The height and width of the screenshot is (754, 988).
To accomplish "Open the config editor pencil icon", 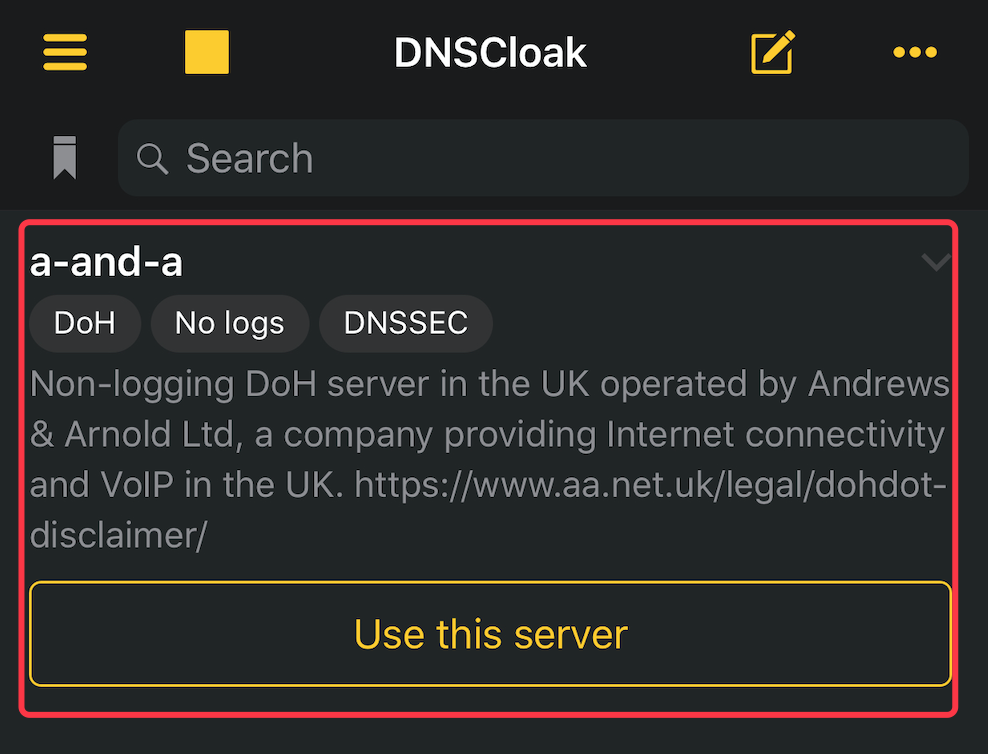I will pyautogui.click(x=773, y=52).
